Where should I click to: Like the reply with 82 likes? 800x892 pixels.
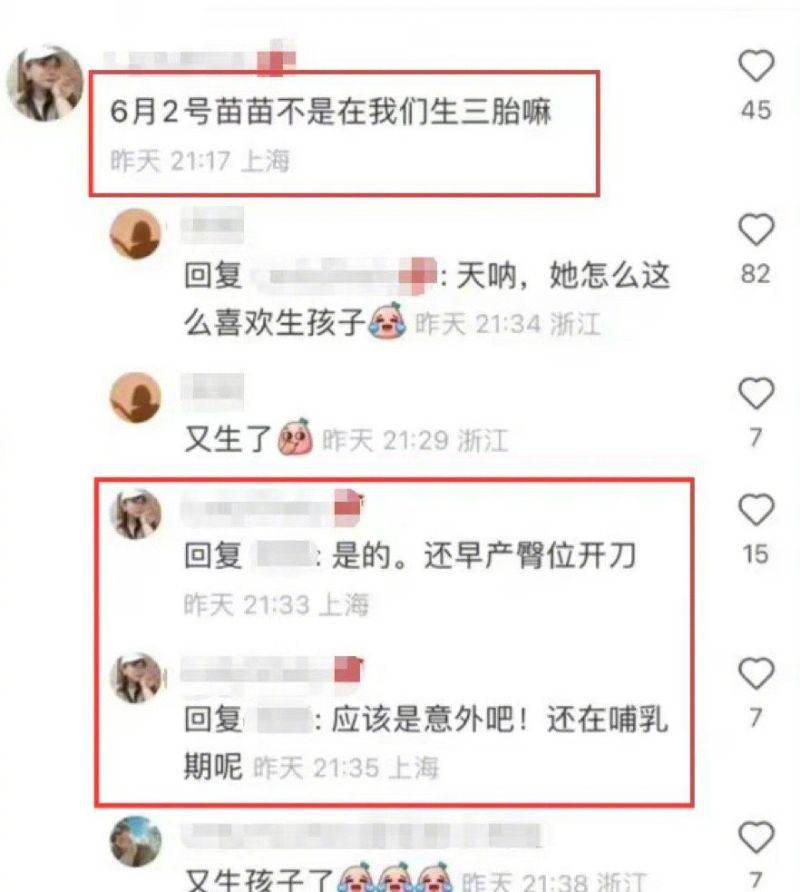tap(756, 229)
